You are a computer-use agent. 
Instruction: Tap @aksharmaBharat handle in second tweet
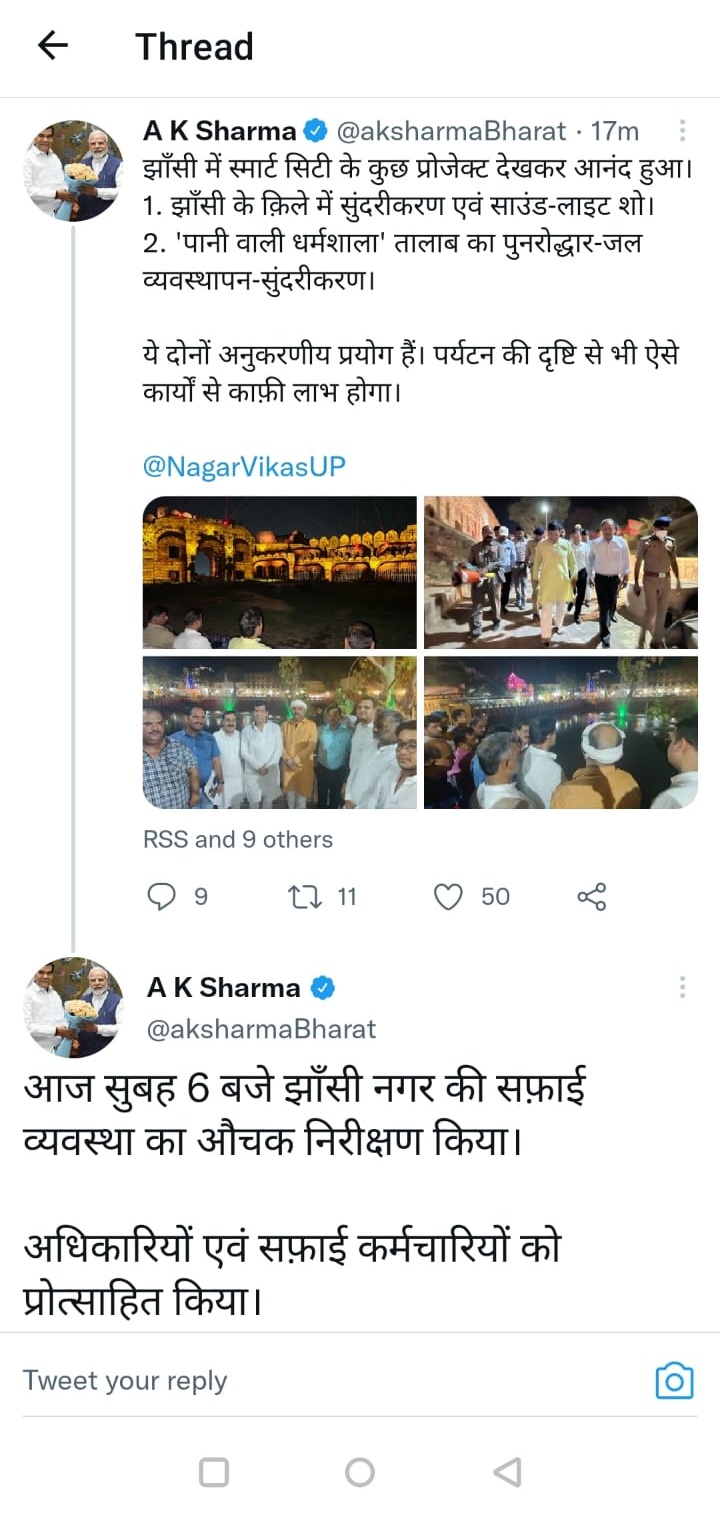[x=262, y=1028]
